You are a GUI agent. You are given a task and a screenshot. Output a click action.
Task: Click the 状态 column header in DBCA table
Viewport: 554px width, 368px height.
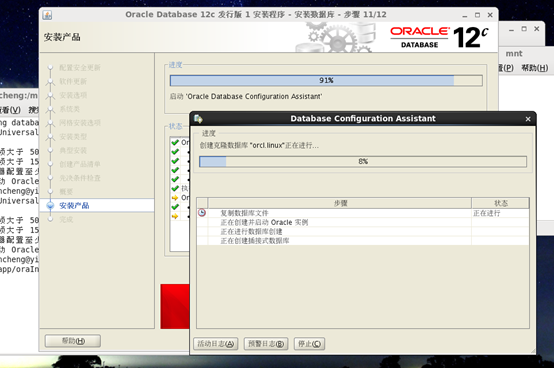500,203
